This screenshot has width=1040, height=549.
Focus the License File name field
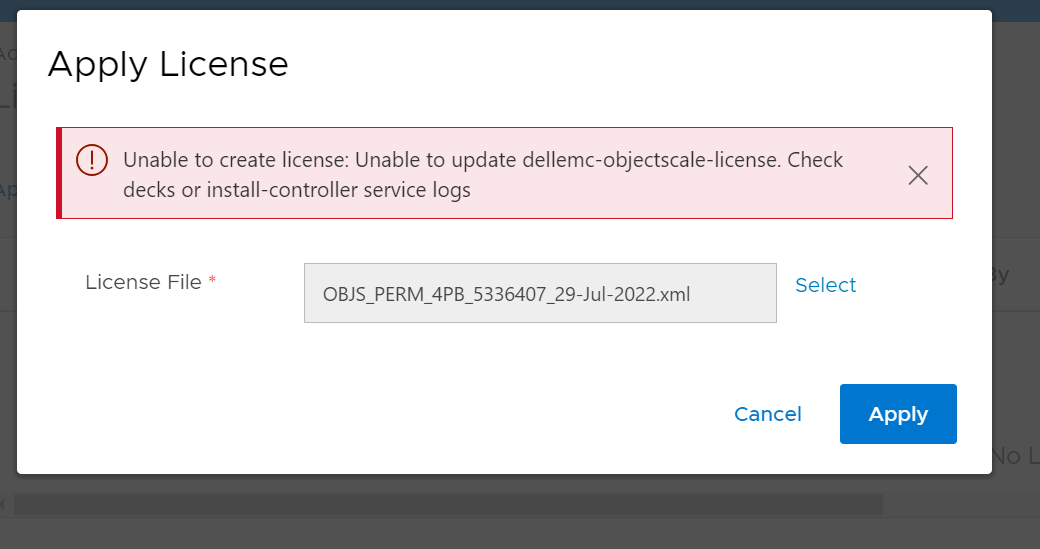(540, 293)
